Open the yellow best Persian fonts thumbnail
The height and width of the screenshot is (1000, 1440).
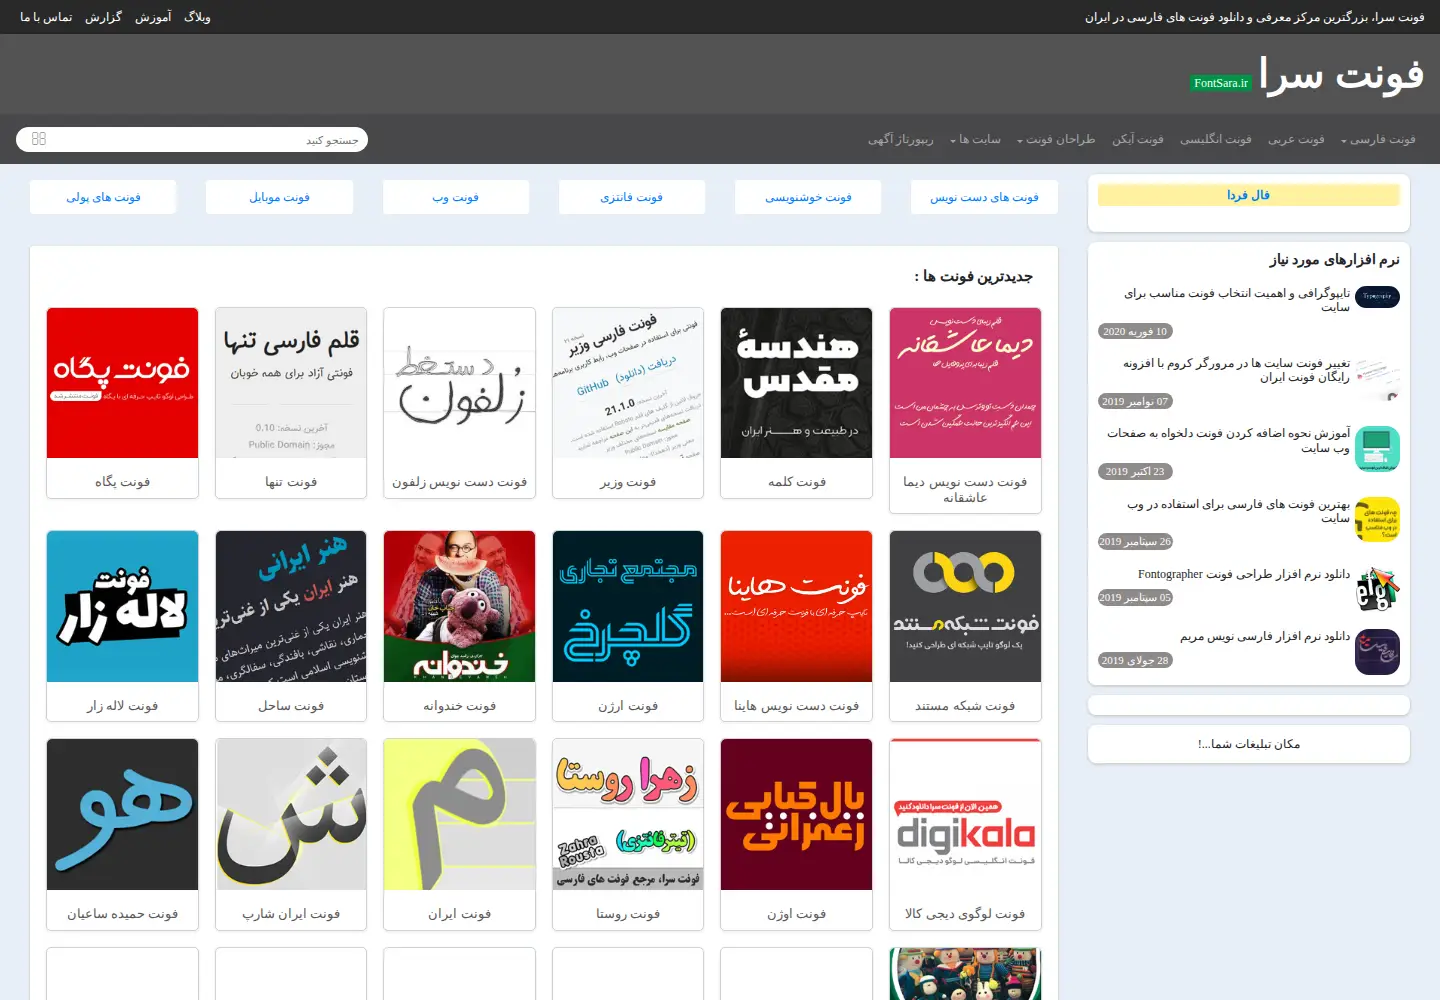[x=1377, y=519]
